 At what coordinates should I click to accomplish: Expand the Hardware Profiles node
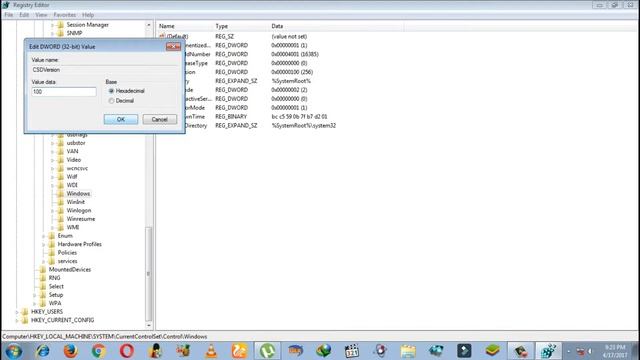[43, 244]
